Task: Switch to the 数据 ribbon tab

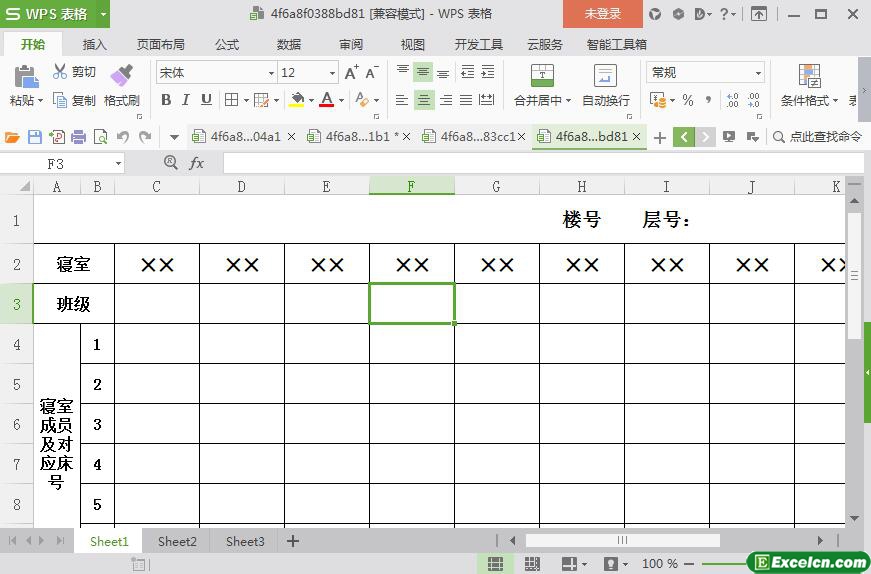Action: 289,44
